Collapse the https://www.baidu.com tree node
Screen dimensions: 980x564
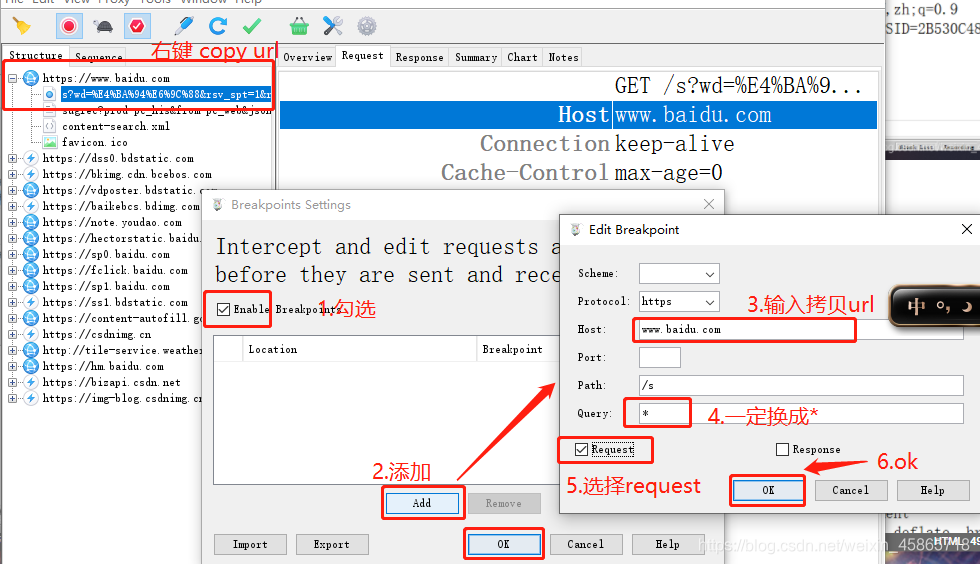click(12, 78)
